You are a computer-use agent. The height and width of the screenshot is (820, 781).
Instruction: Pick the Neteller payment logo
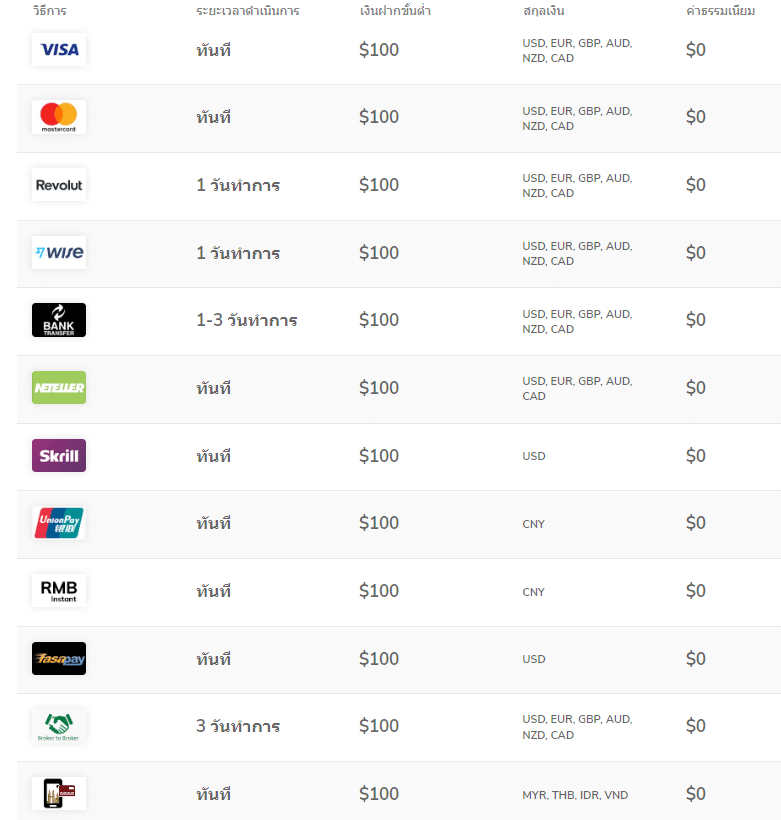59,388
